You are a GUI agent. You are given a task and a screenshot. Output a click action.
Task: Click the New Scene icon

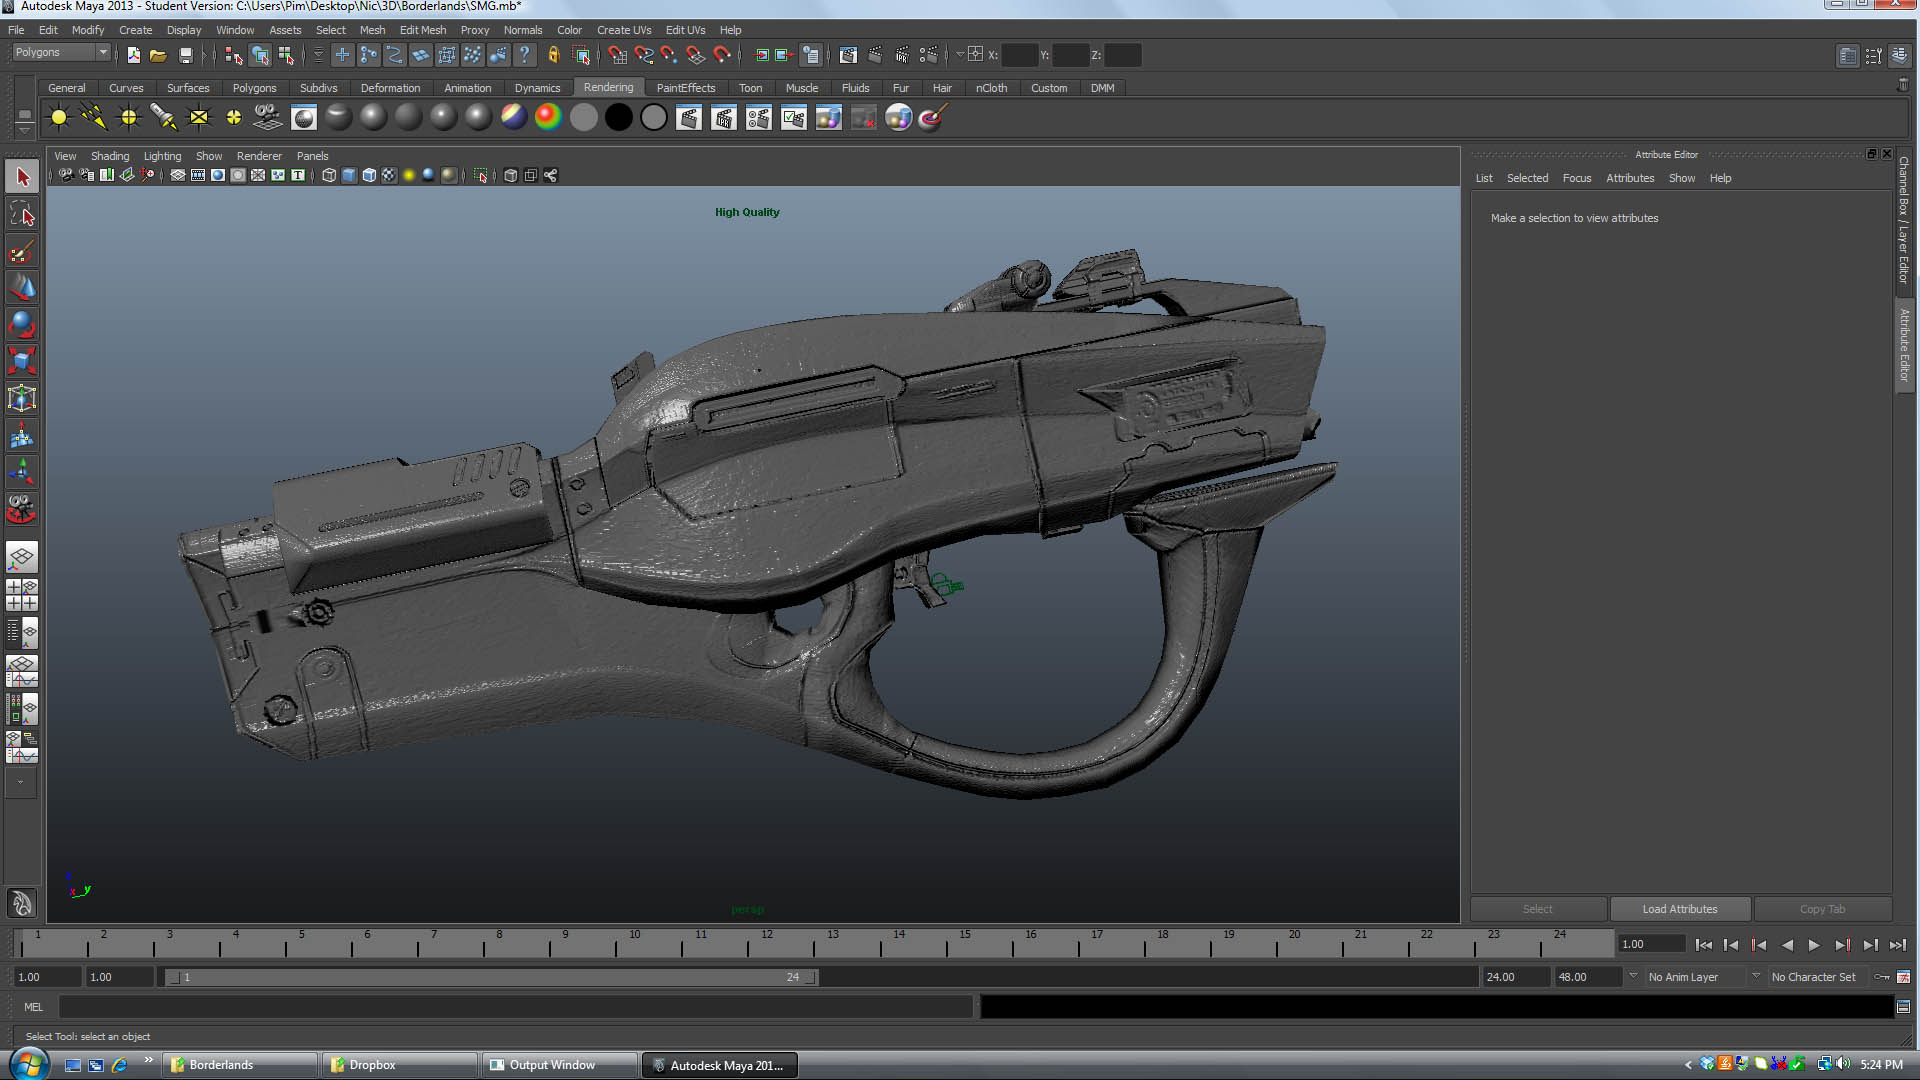133,55
